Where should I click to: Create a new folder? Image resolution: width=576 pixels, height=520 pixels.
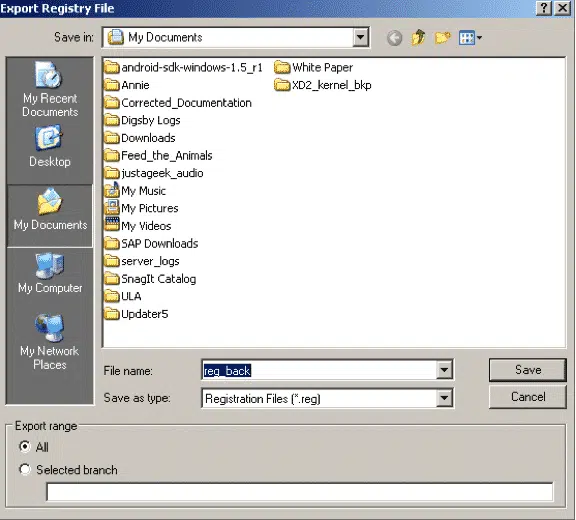coord(442,37)
